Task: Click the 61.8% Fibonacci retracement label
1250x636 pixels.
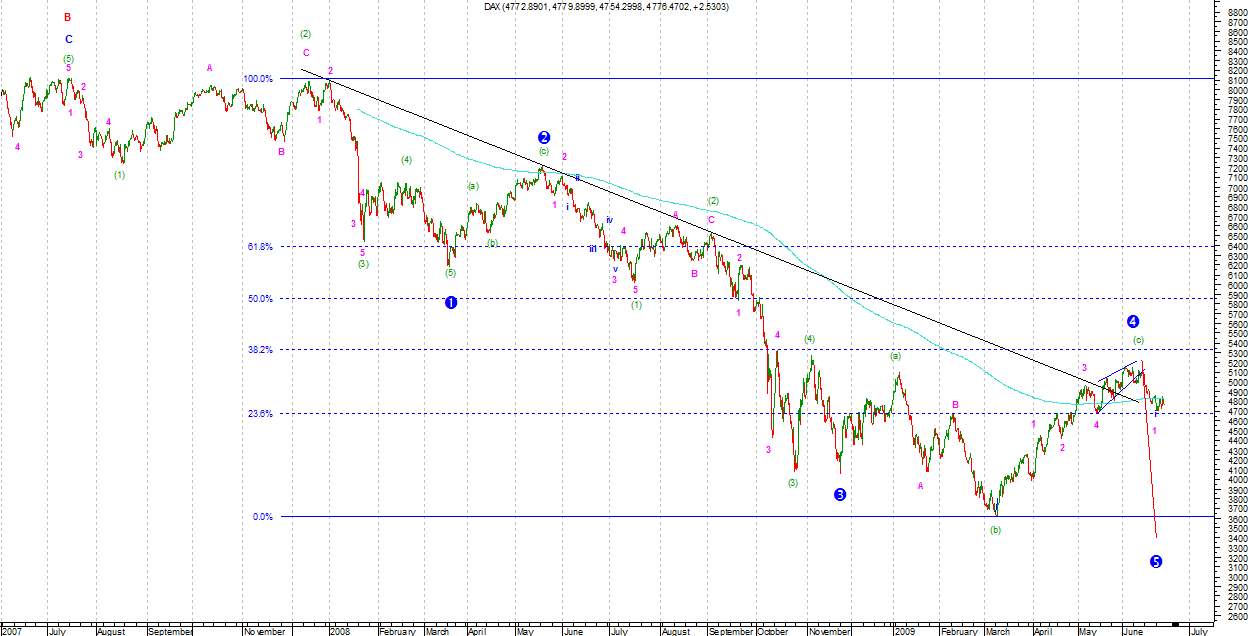Action: [259, 246]
